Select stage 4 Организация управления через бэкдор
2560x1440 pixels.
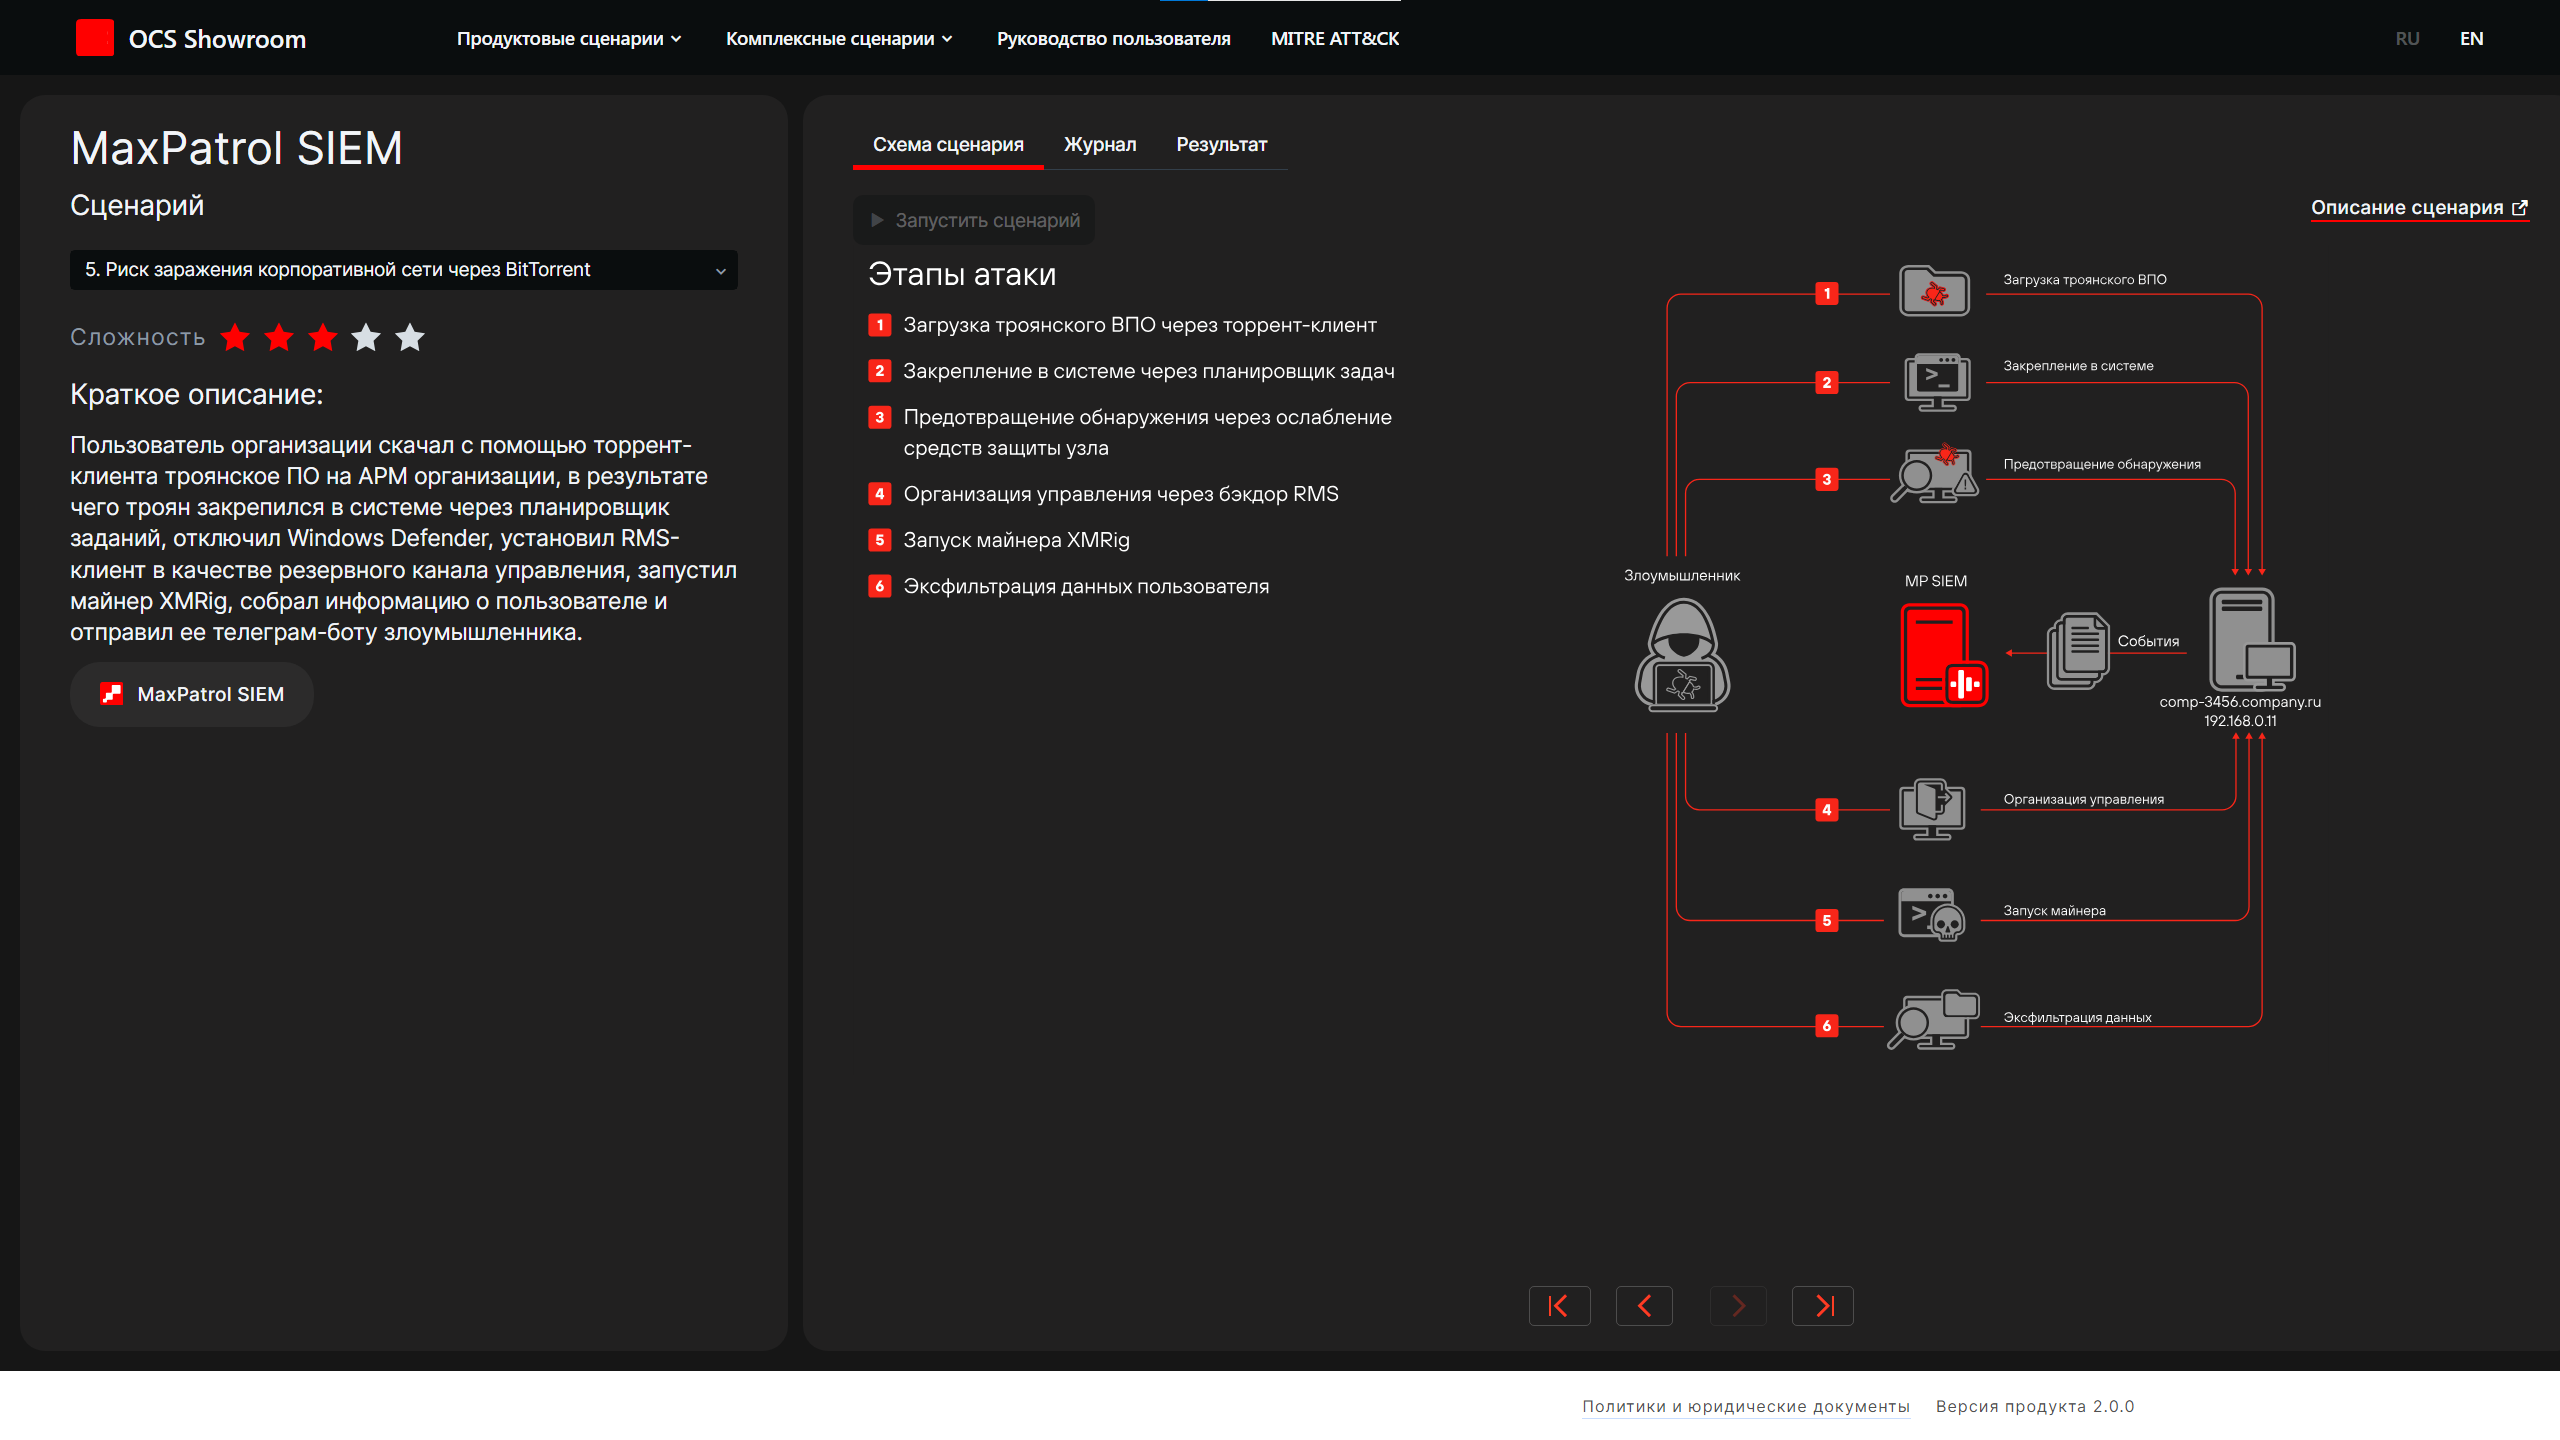pos(1104,494)
